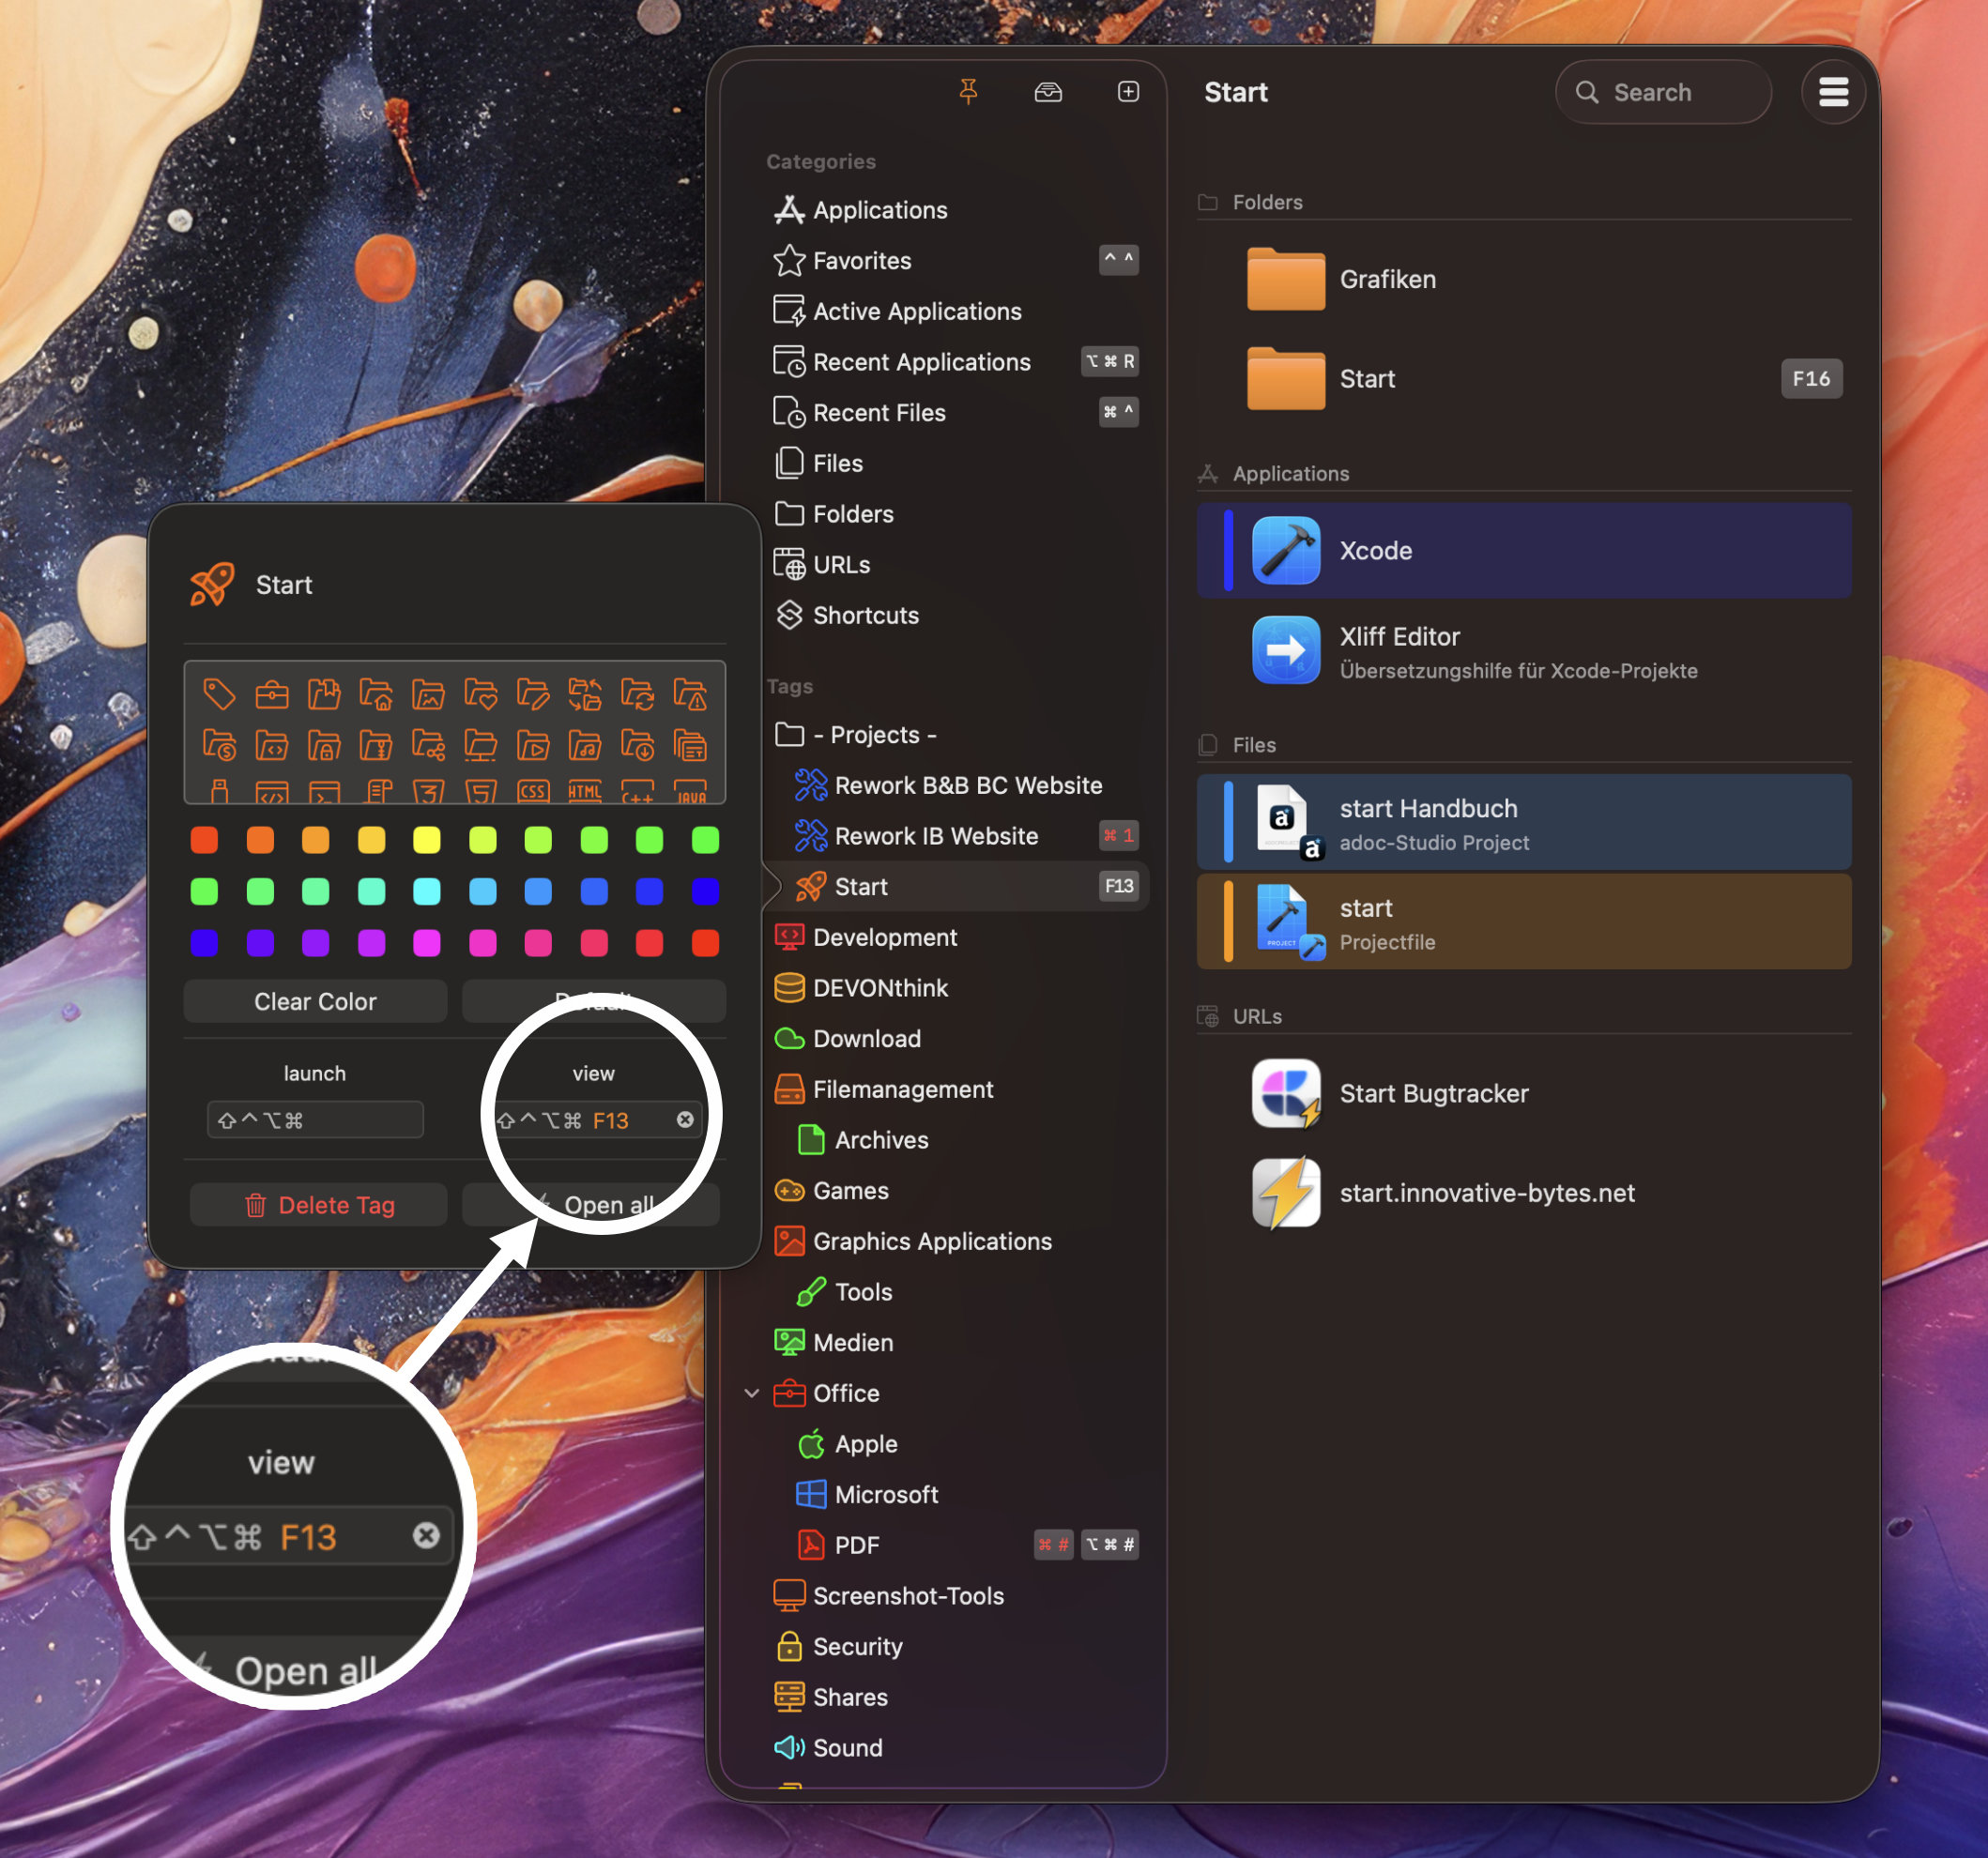Click the inbox tray icon
The image size is (1988, 1858).
tap(1047, 92)
